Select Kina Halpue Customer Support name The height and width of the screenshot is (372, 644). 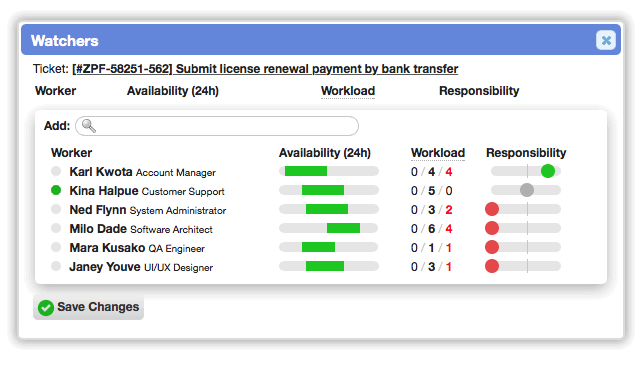point(147,191)
